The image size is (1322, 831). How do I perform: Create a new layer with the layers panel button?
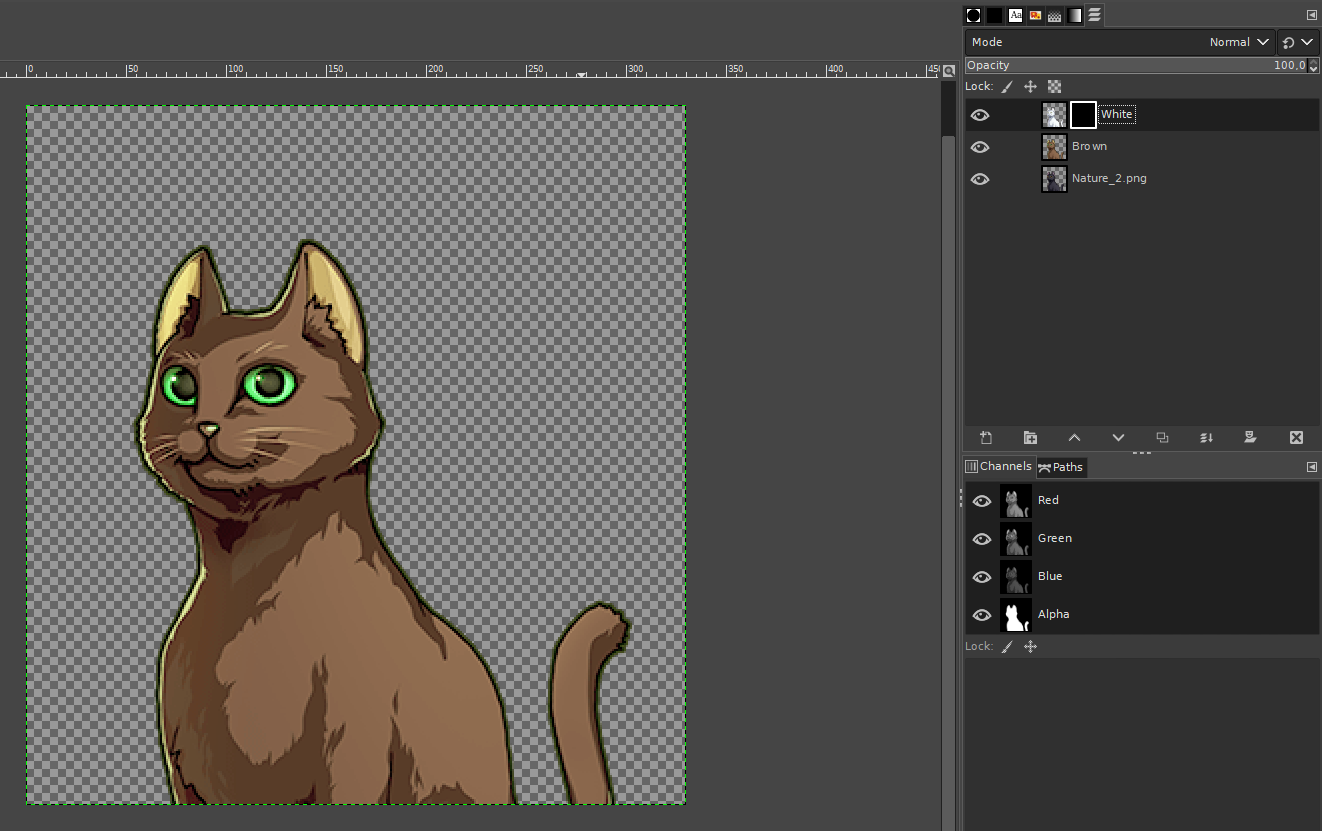(986, 438)
